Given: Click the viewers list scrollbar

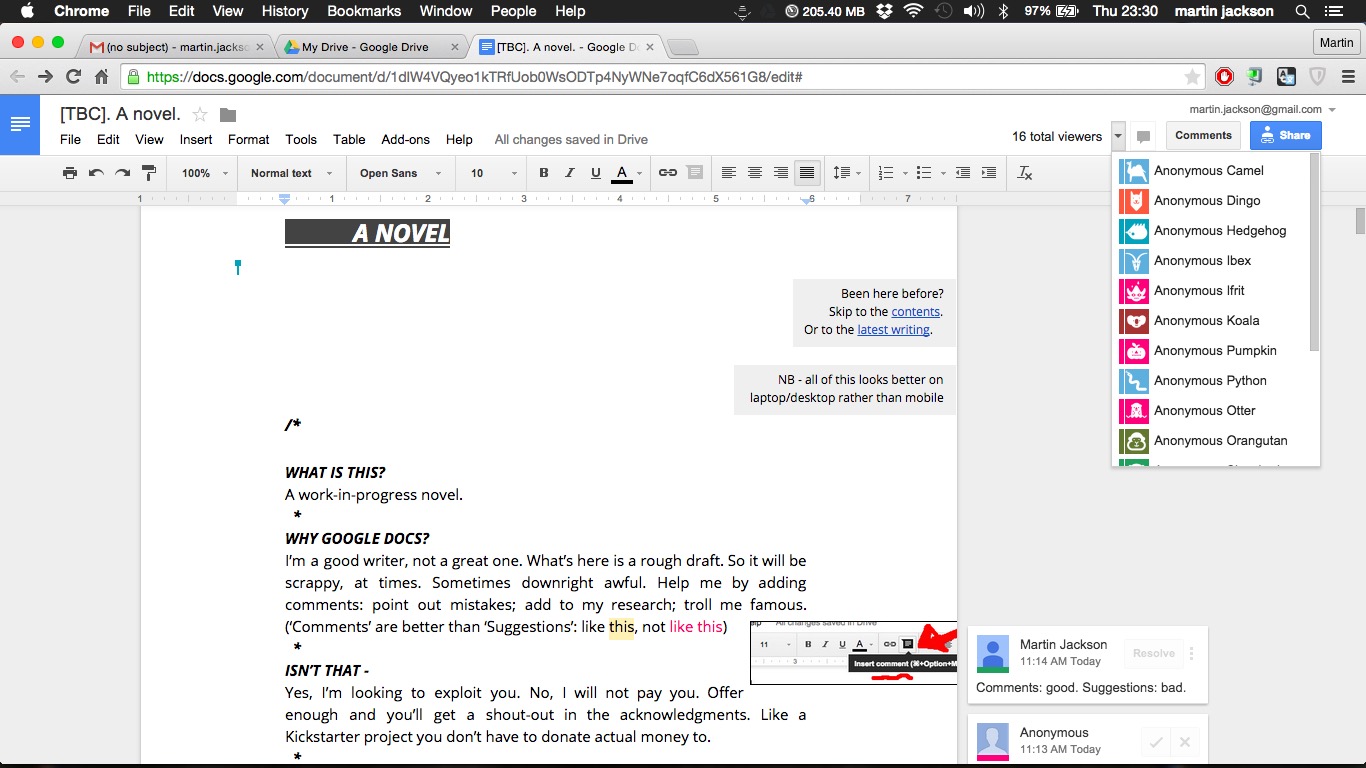Looking at the screenshot, I should (1314, 252).
